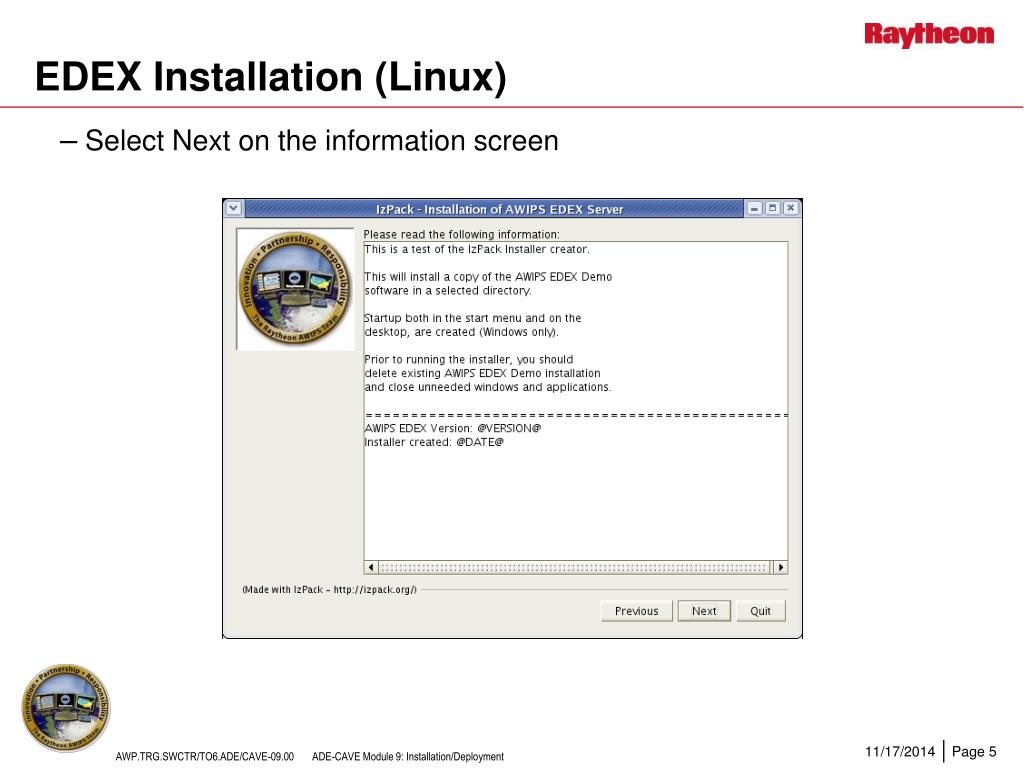Click the 'Prior to running the installer, you should' line
The height and width of the screenshot is (768, 1024).
click(x=468, y=359)
